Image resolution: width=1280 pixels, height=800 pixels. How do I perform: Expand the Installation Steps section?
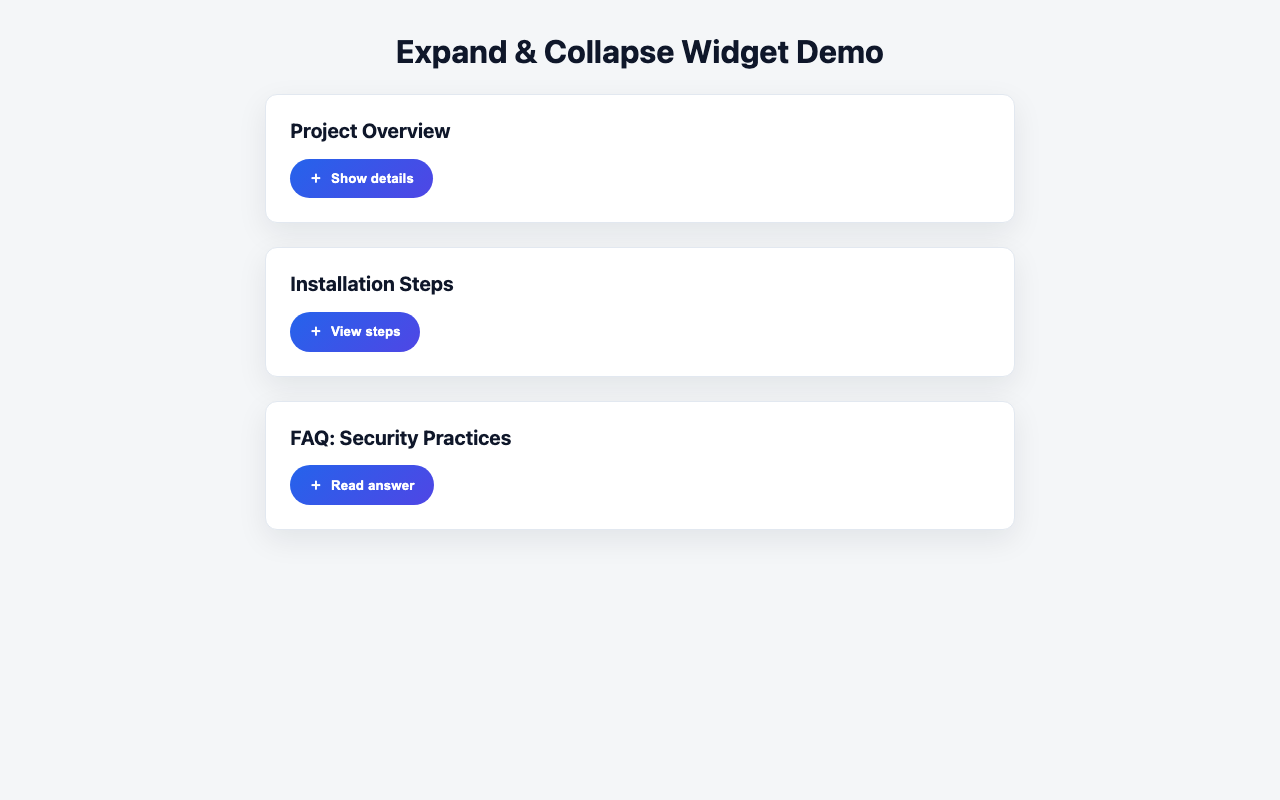355,331
